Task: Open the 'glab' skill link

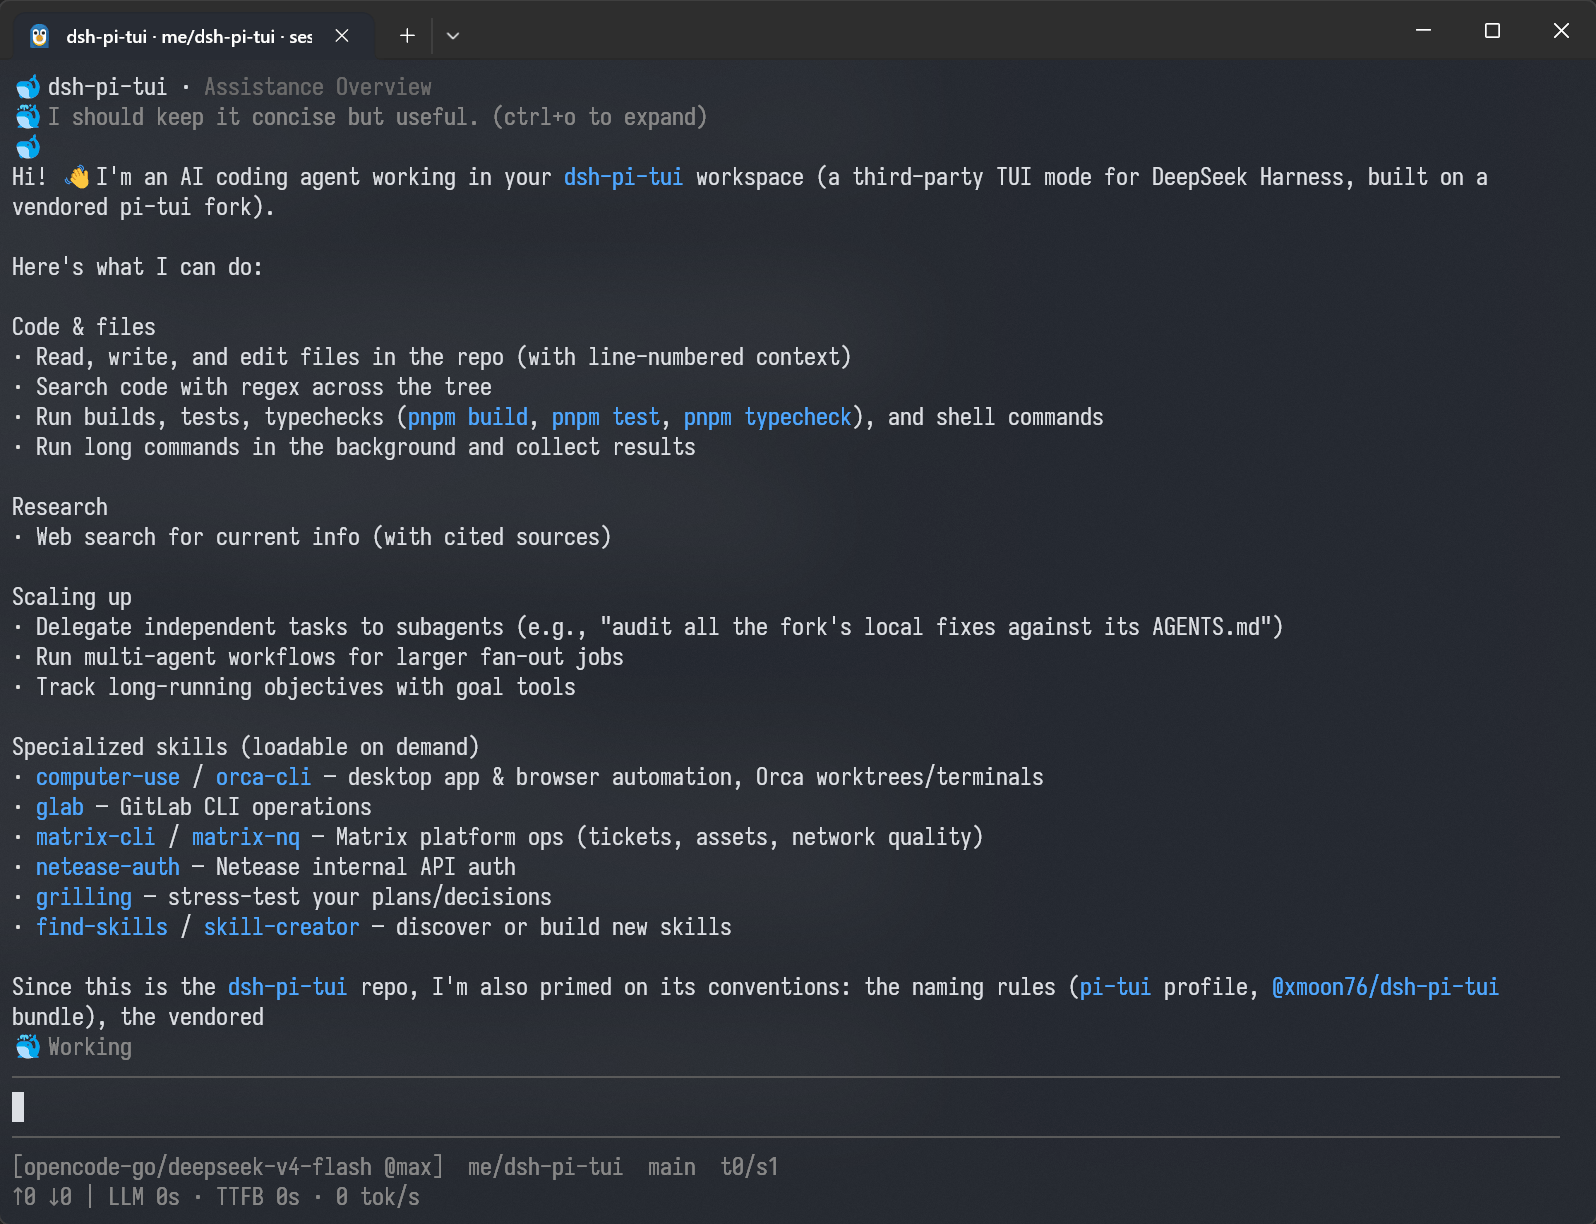Action: (x=60, y=807)
